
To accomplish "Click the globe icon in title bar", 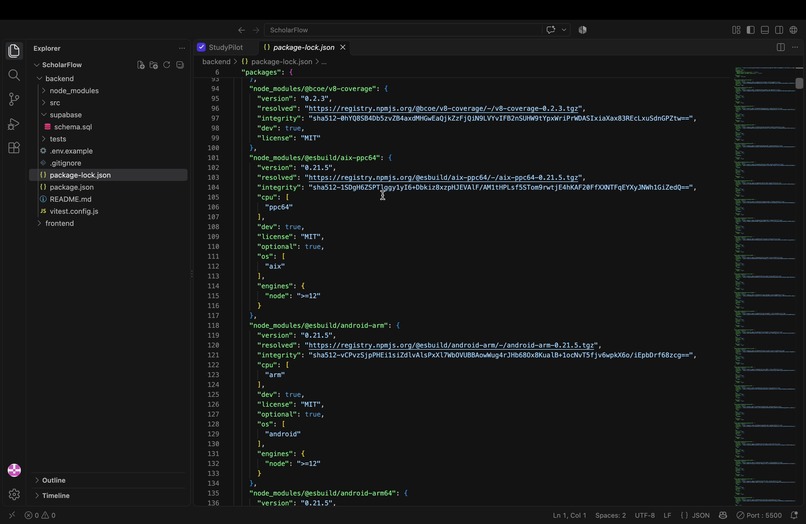I will pyautogui.click(x=794, y=30).
